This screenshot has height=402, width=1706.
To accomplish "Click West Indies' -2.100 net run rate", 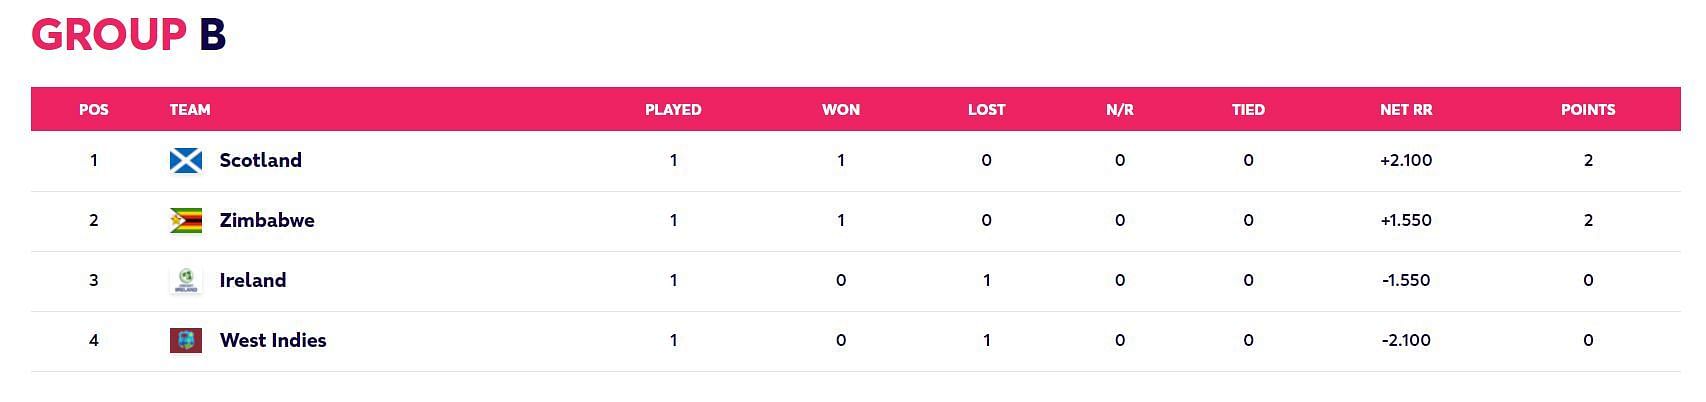I will (1406, 340).
